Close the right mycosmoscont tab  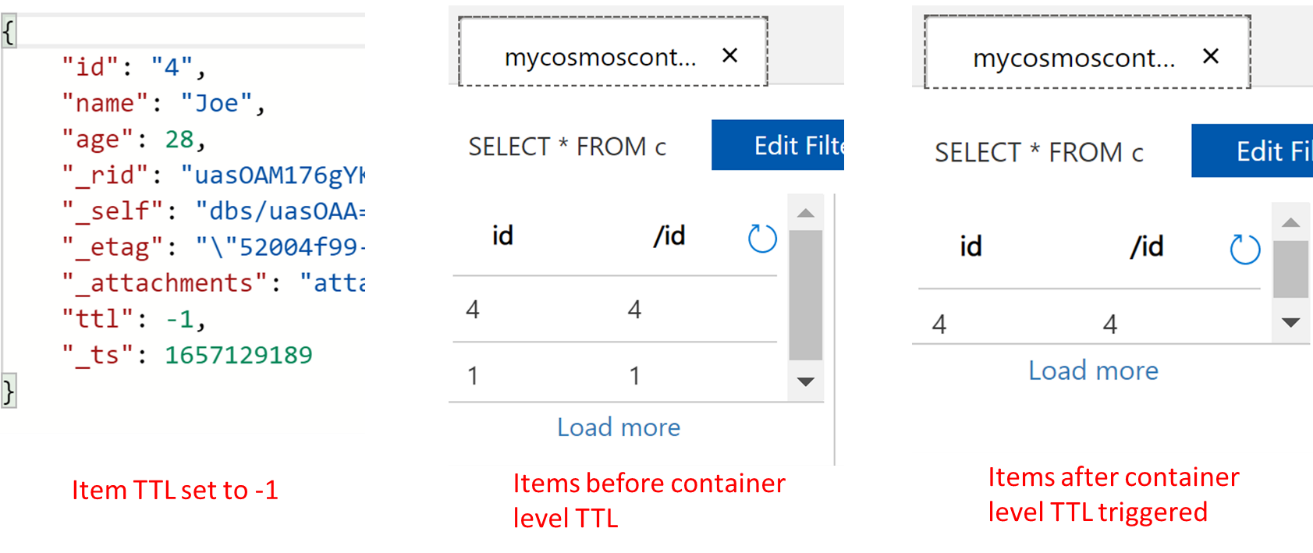tap(1210, 56)
